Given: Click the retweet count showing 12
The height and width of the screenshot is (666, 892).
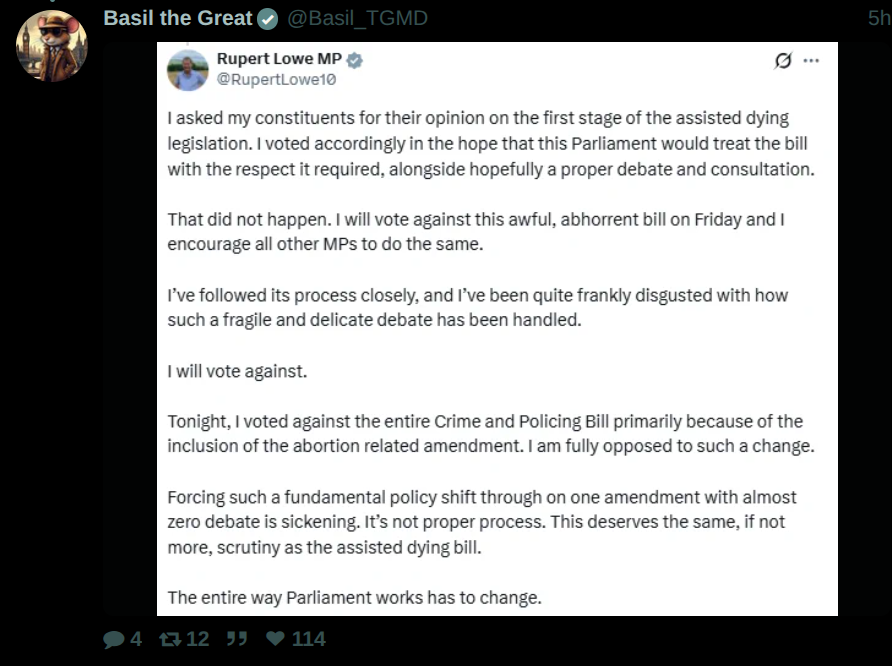Looking at the screenshot, I should click(x=197, y=639).
